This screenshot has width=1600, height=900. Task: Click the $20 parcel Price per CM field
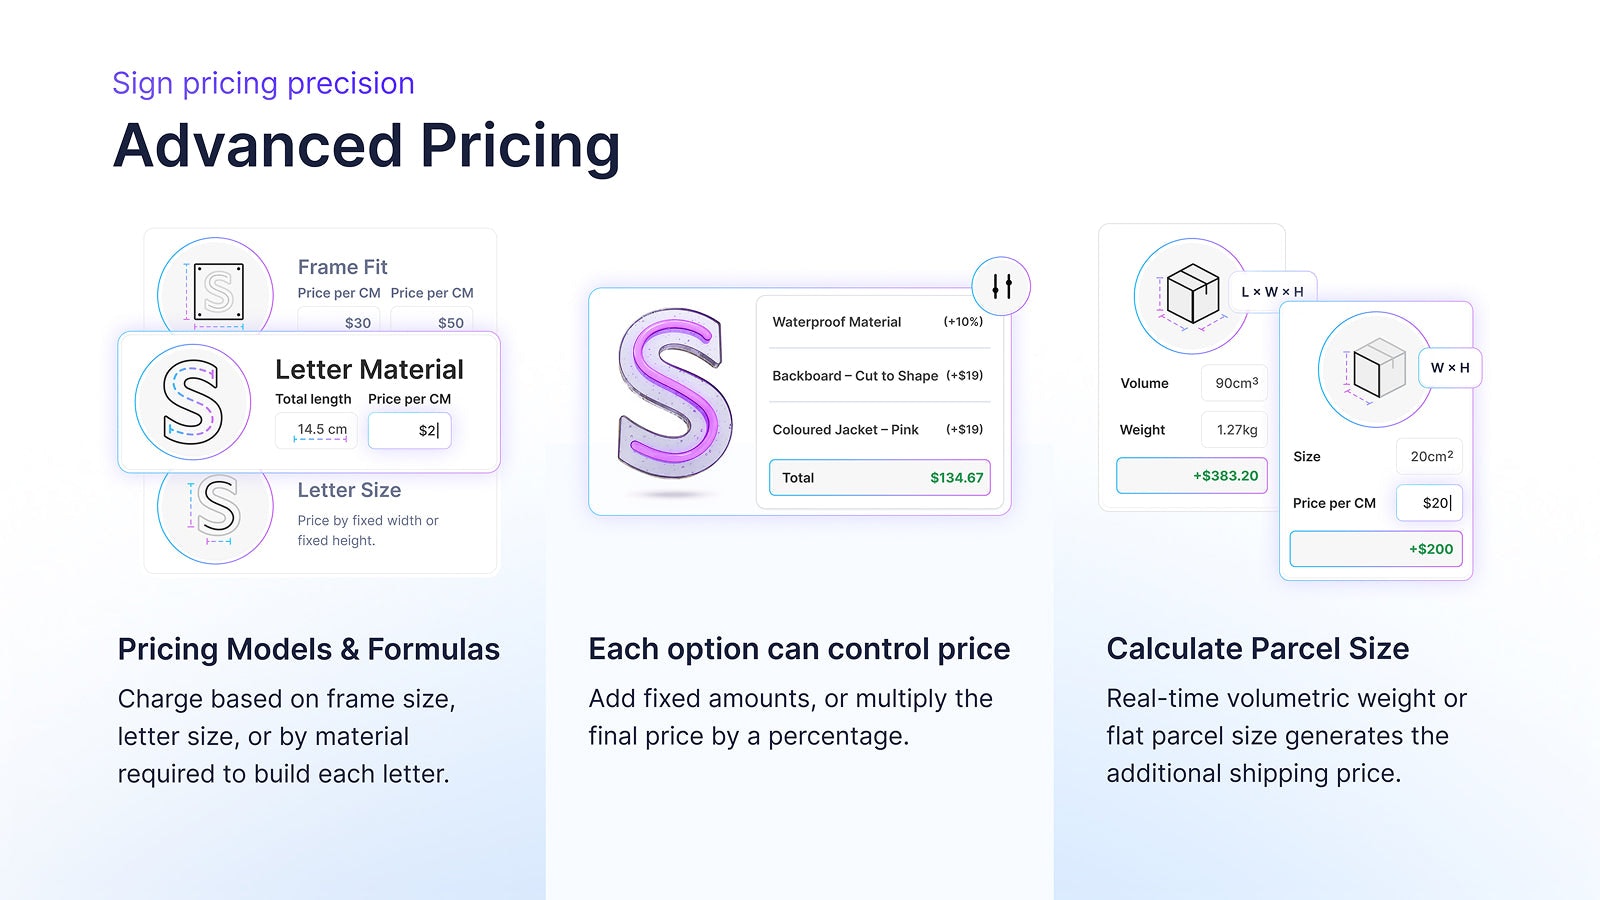(1429, 503)
